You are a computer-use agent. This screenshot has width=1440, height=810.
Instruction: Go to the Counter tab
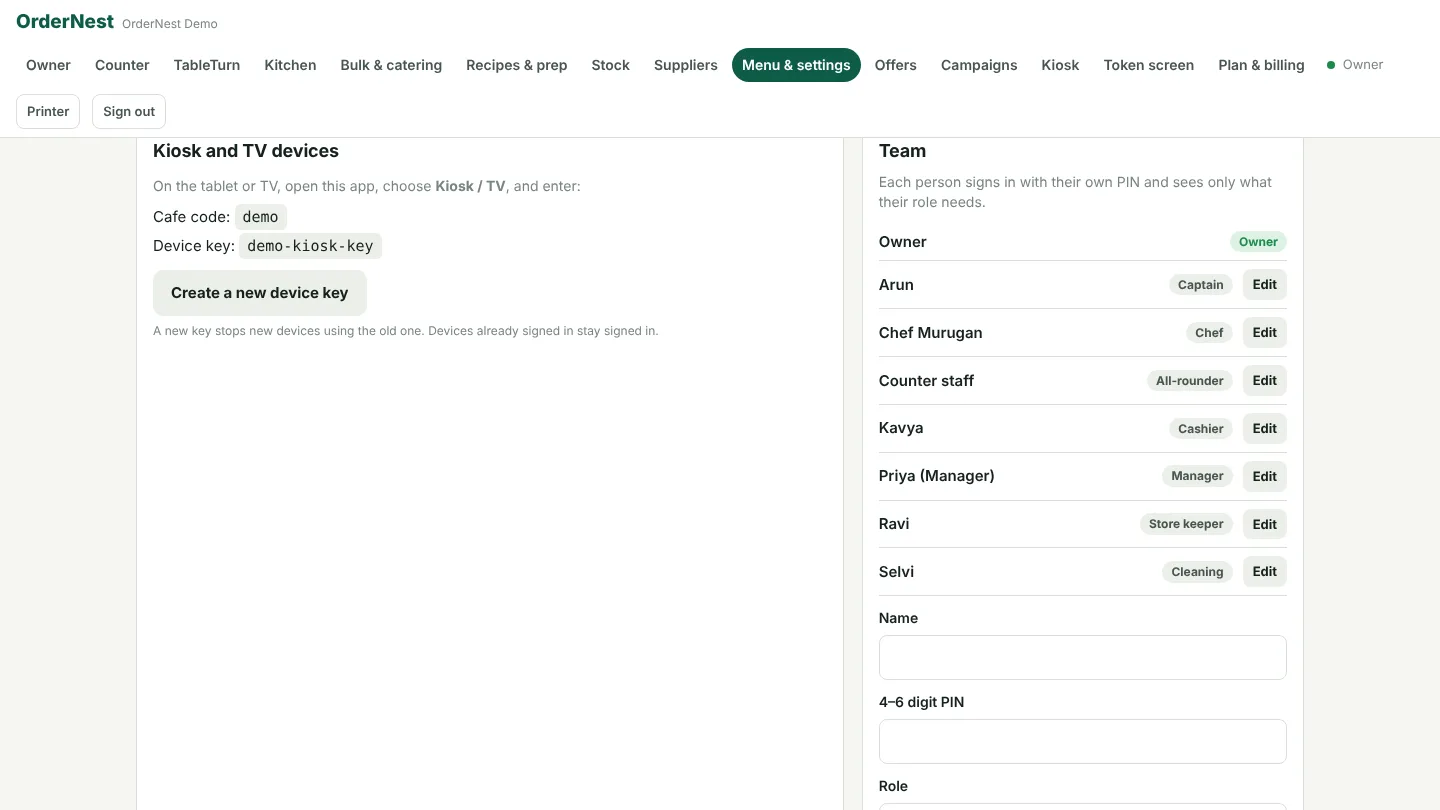(x=122, y=65)
